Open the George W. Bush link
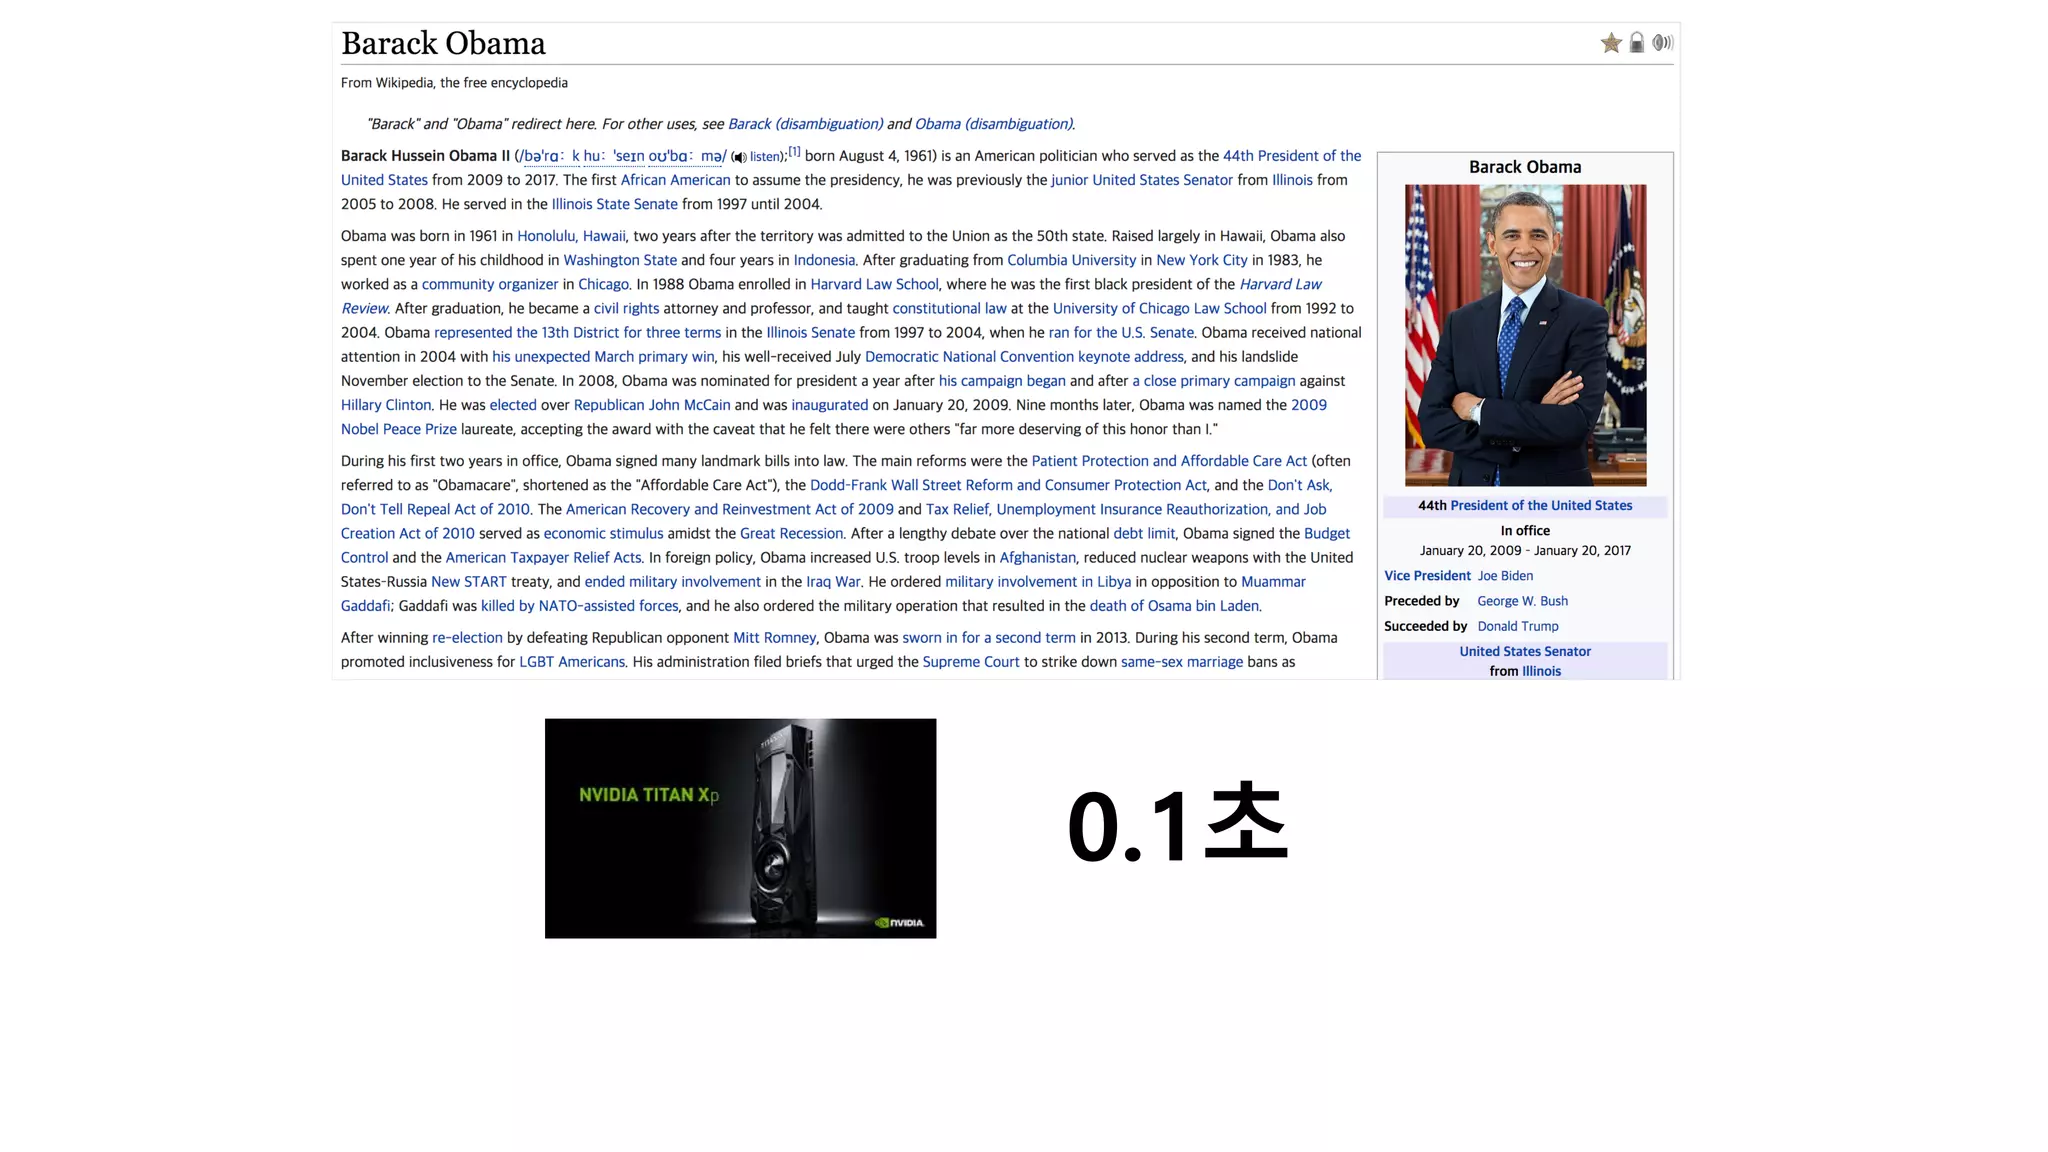 (x=1522, y=601)
